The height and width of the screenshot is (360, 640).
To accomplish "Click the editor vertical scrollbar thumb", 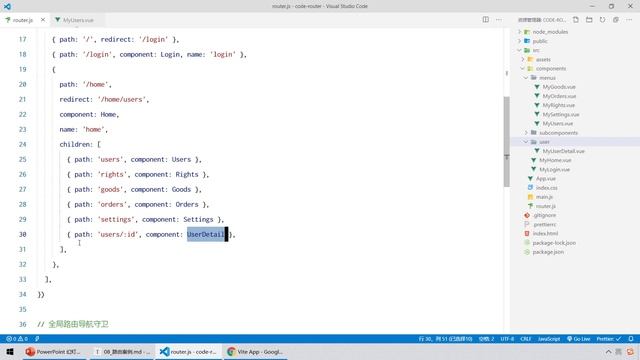I will pos(507,142).
